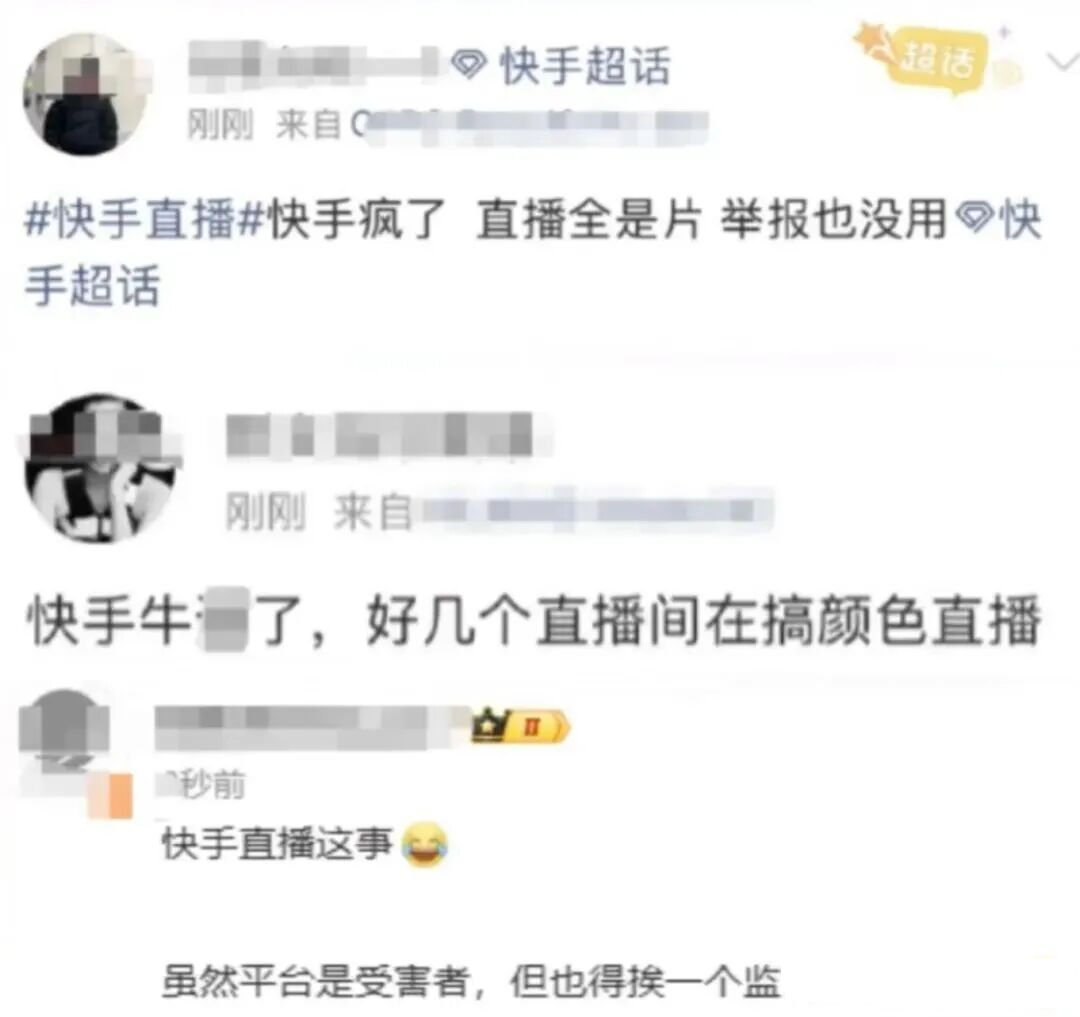Tap the crown membership level badge
Screen dimensions: 1080x1017
click(521, 726)
